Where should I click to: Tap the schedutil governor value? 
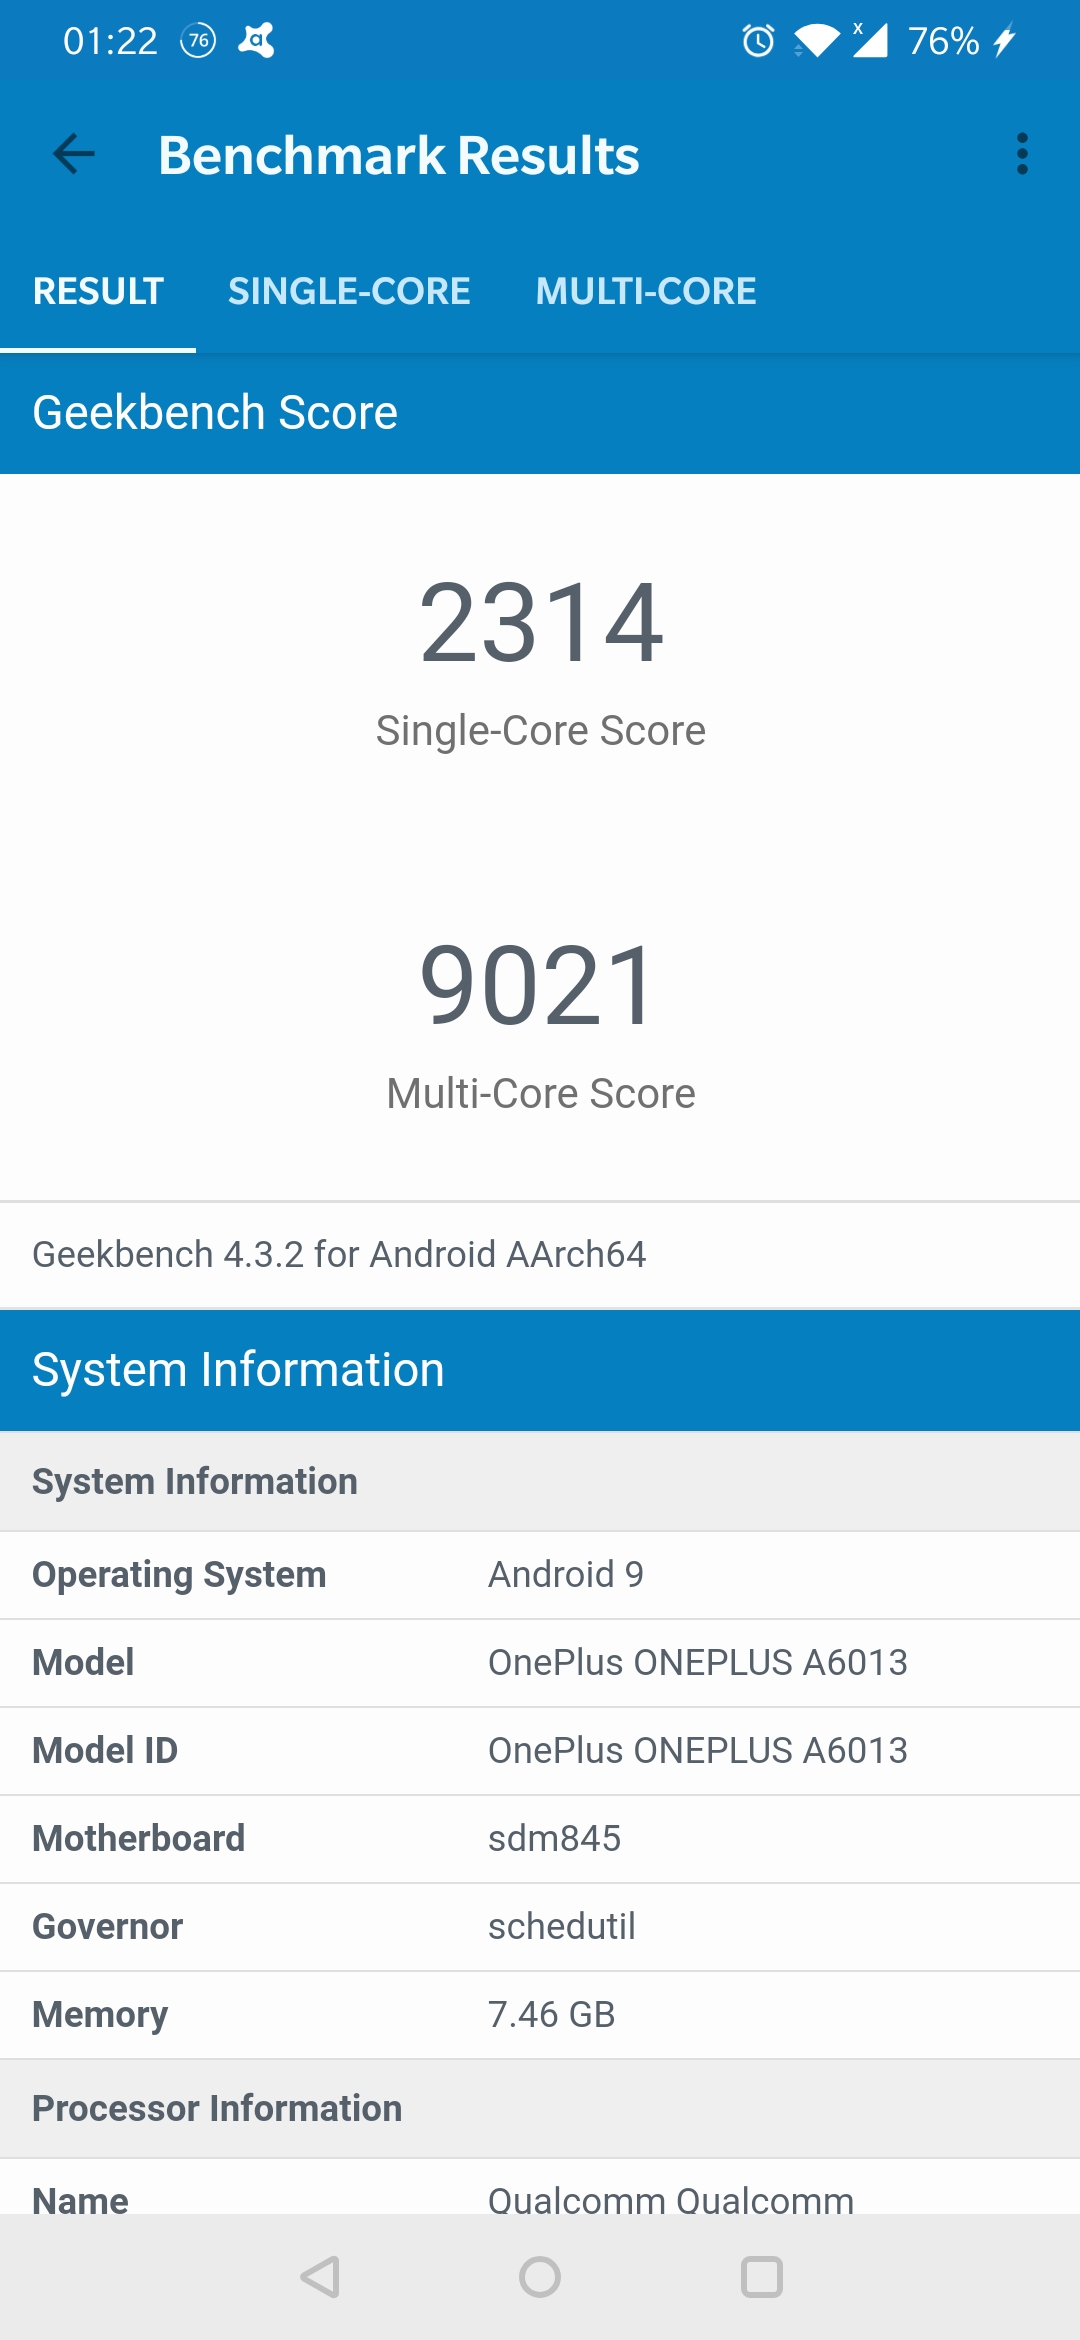pyautogui.click(x=562, y=1926)
